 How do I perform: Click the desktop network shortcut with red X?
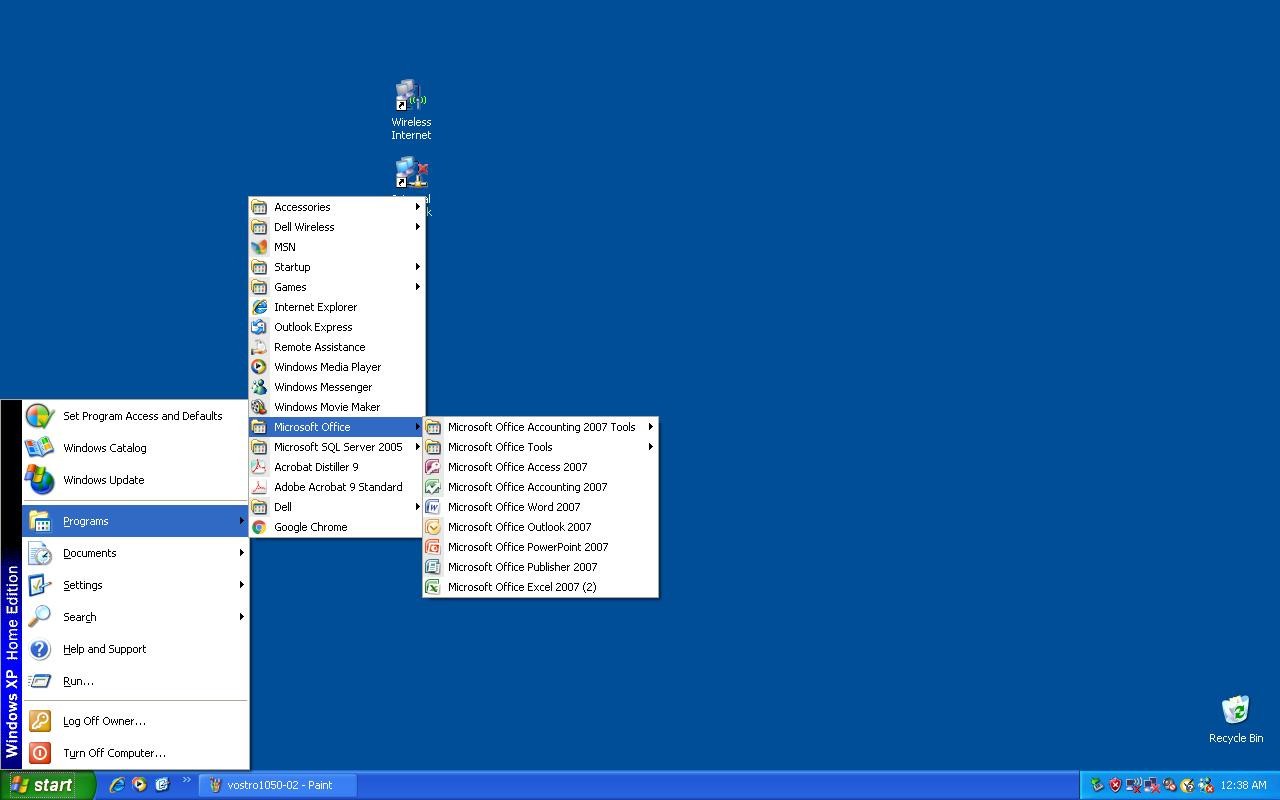(x=411, y=174)
